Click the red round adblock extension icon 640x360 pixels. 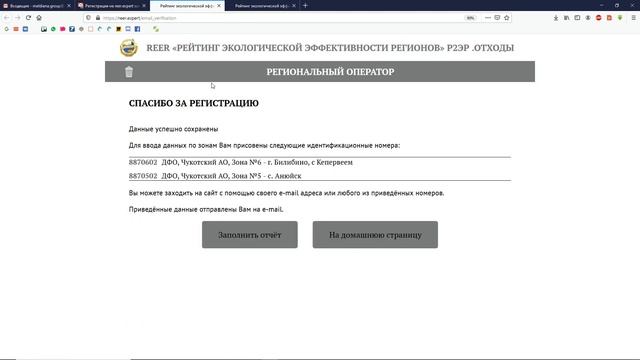coord(598,18)
